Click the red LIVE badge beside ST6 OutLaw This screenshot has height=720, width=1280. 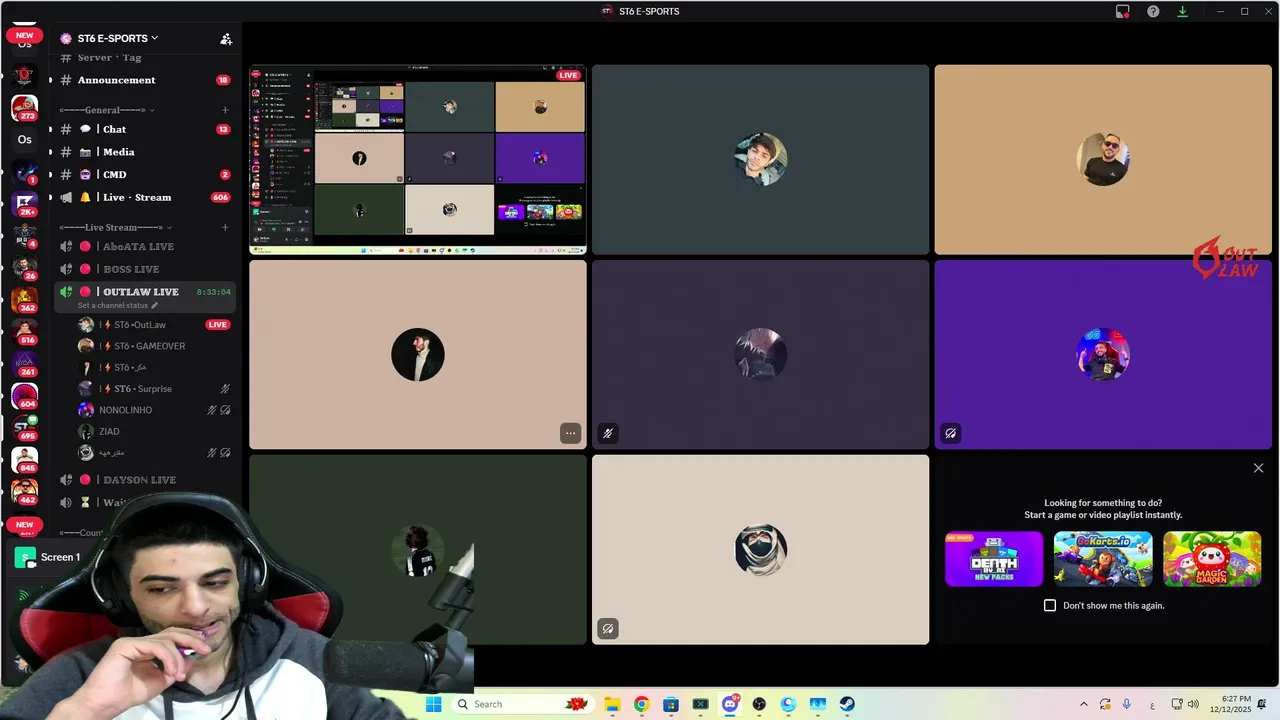tap(217, 325)
